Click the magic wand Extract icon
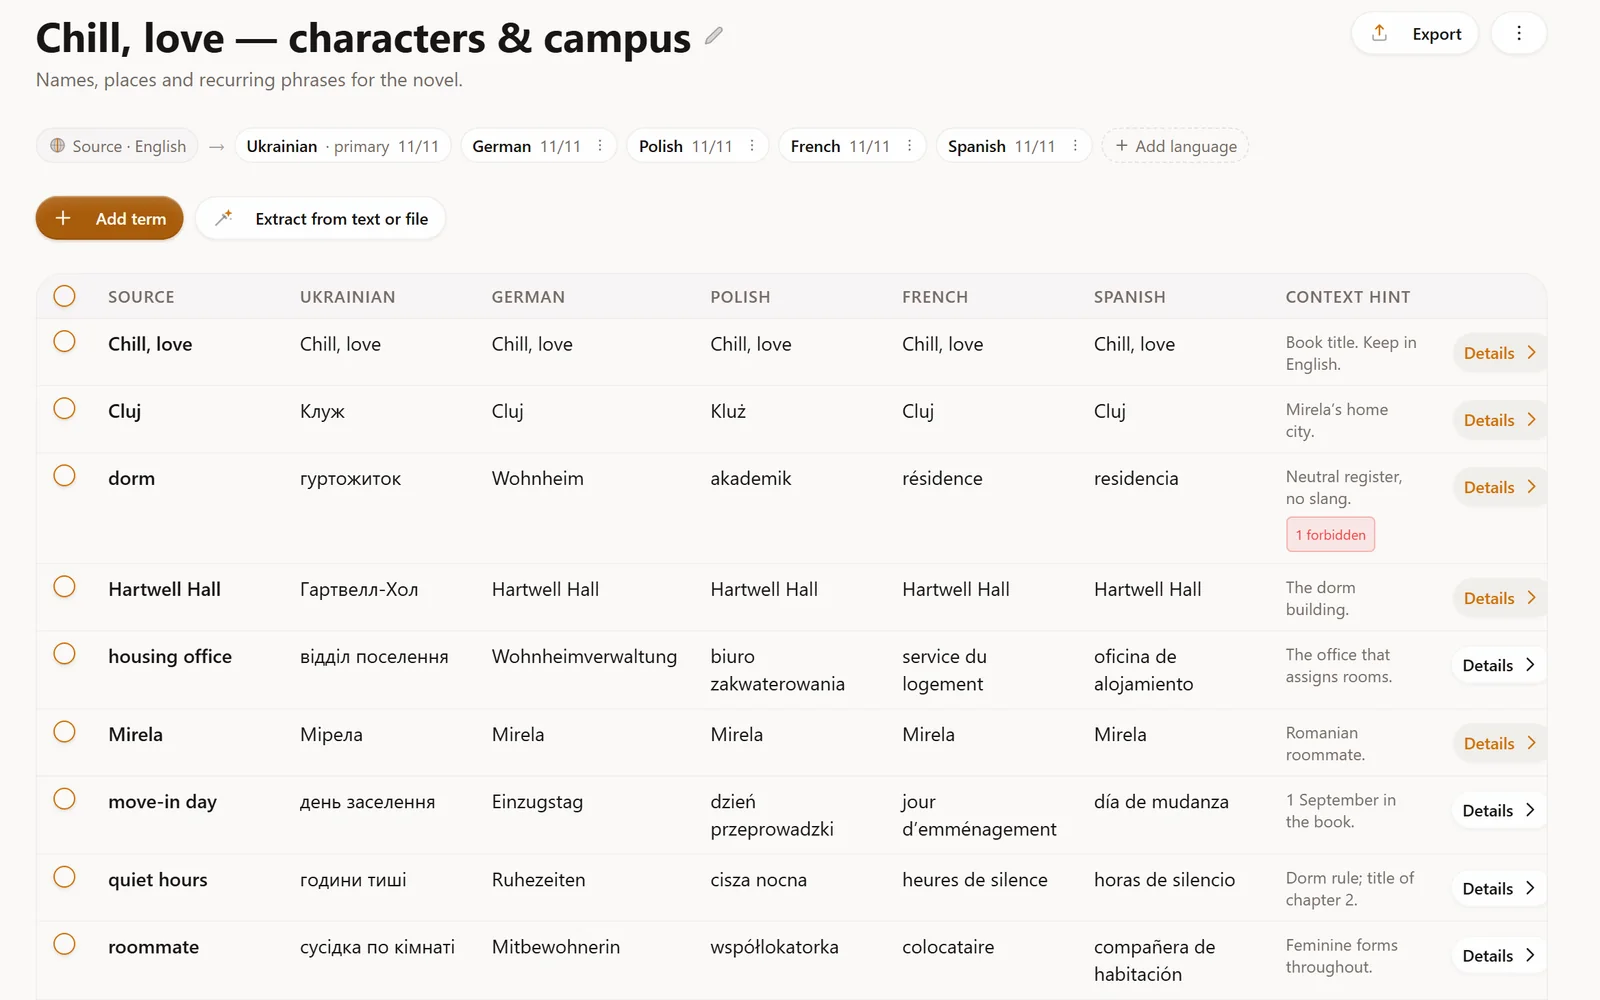The height and width of the screenshot is (1000, 1600). tap(224, 218)
